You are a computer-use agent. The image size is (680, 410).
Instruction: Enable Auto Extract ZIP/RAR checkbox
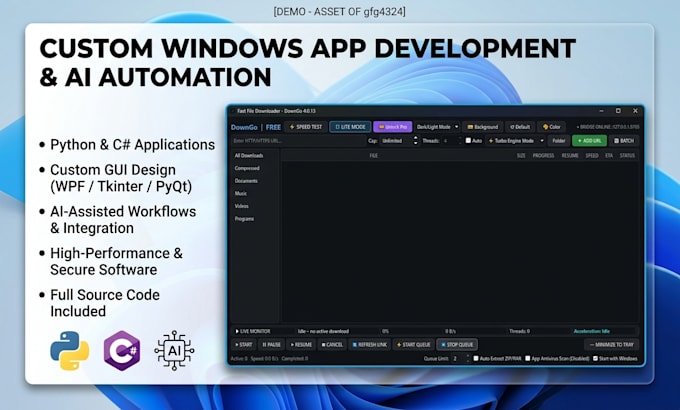(x=476, y=358)
